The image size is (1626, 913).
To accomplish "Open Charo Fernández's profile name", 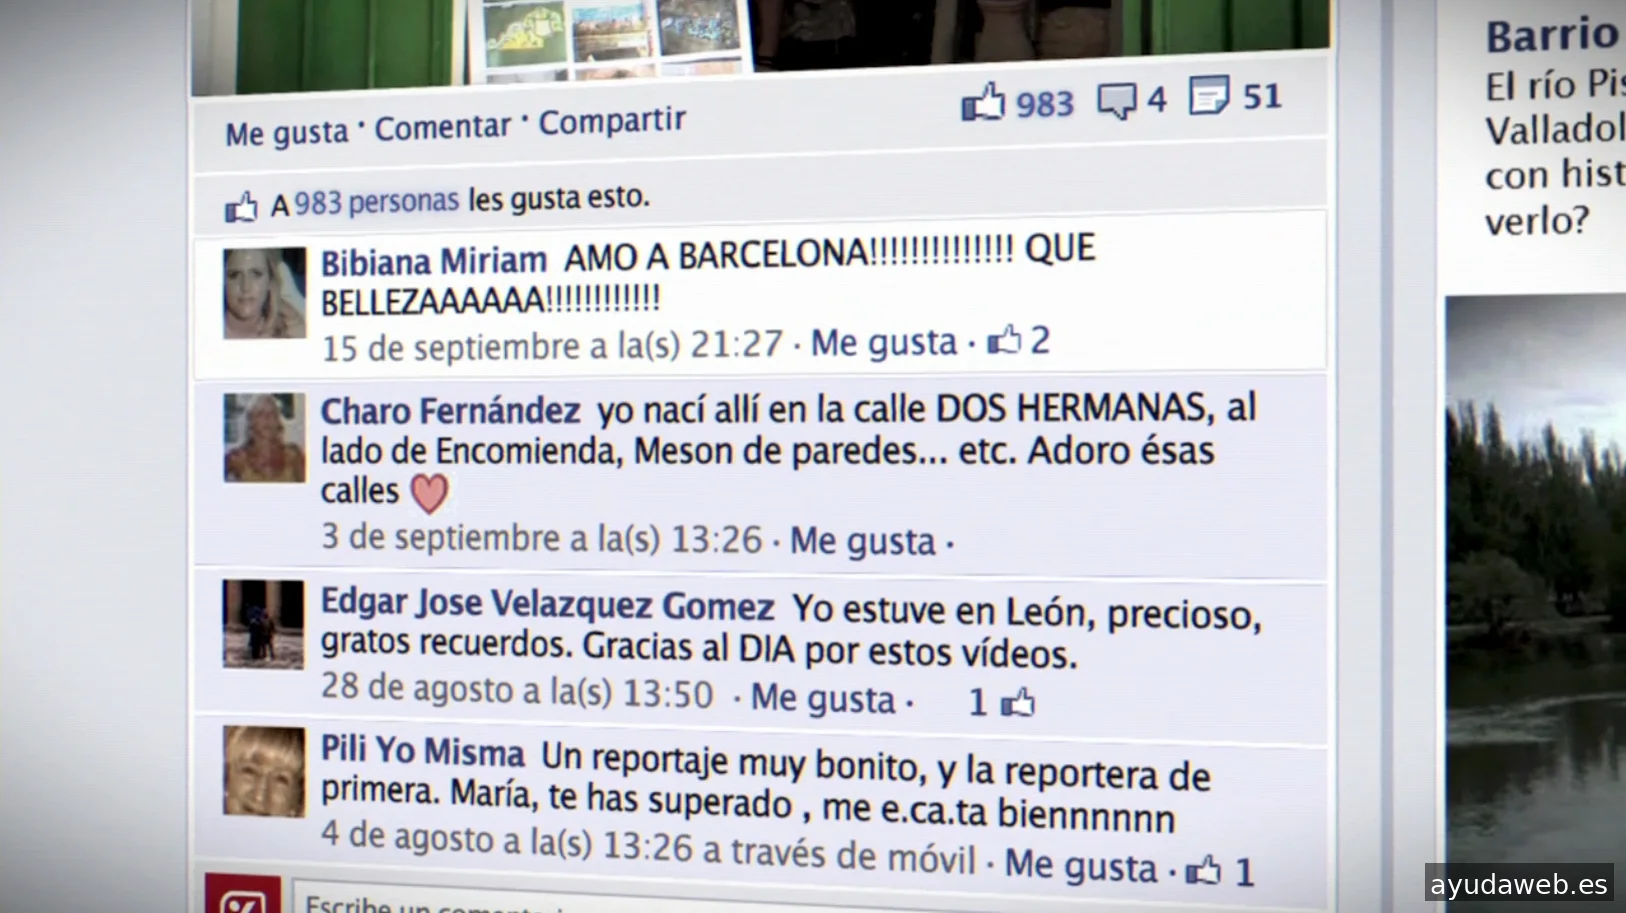I will tap(450, 411).
